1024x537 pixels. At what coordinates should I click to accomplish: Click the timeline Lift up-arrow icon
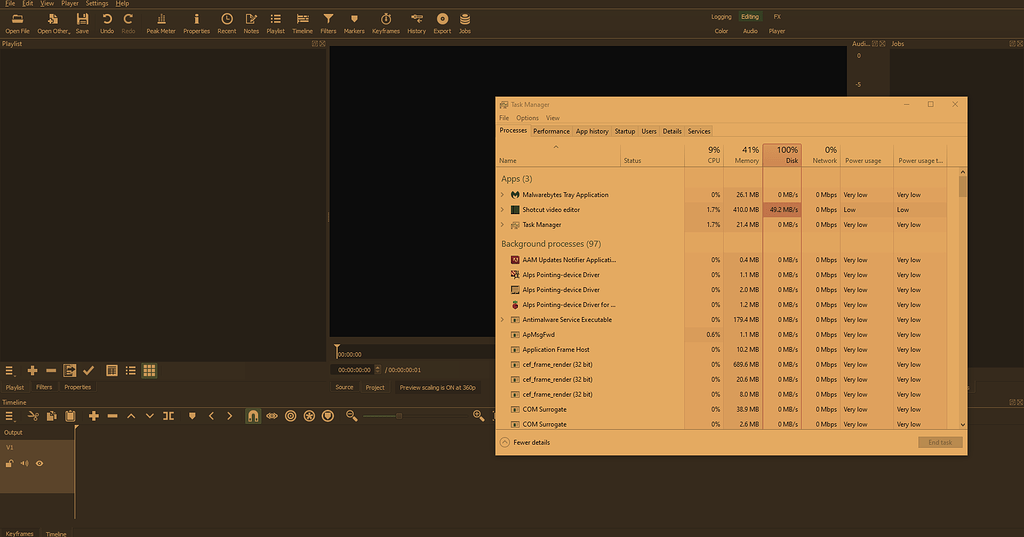pyautogui.click(x=131, y=416)
